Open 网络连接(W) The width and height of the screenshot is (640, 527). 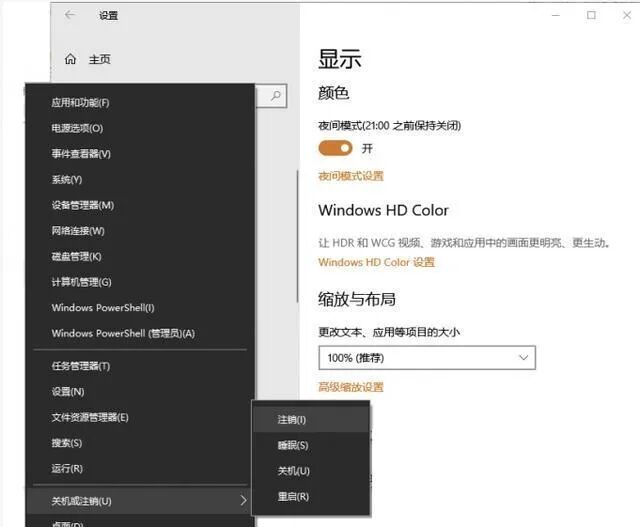point(140,231)
